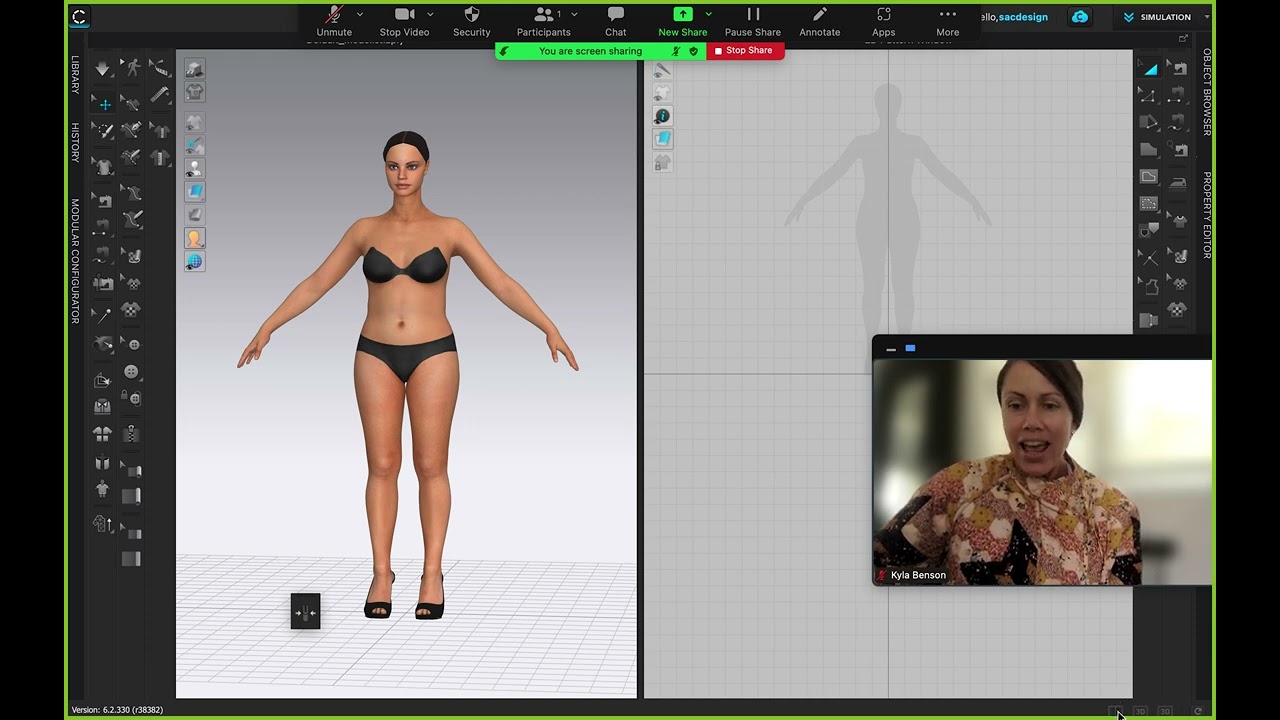Open the LIBRARY side tab
1280x720 pixels.
coord(75,75)
